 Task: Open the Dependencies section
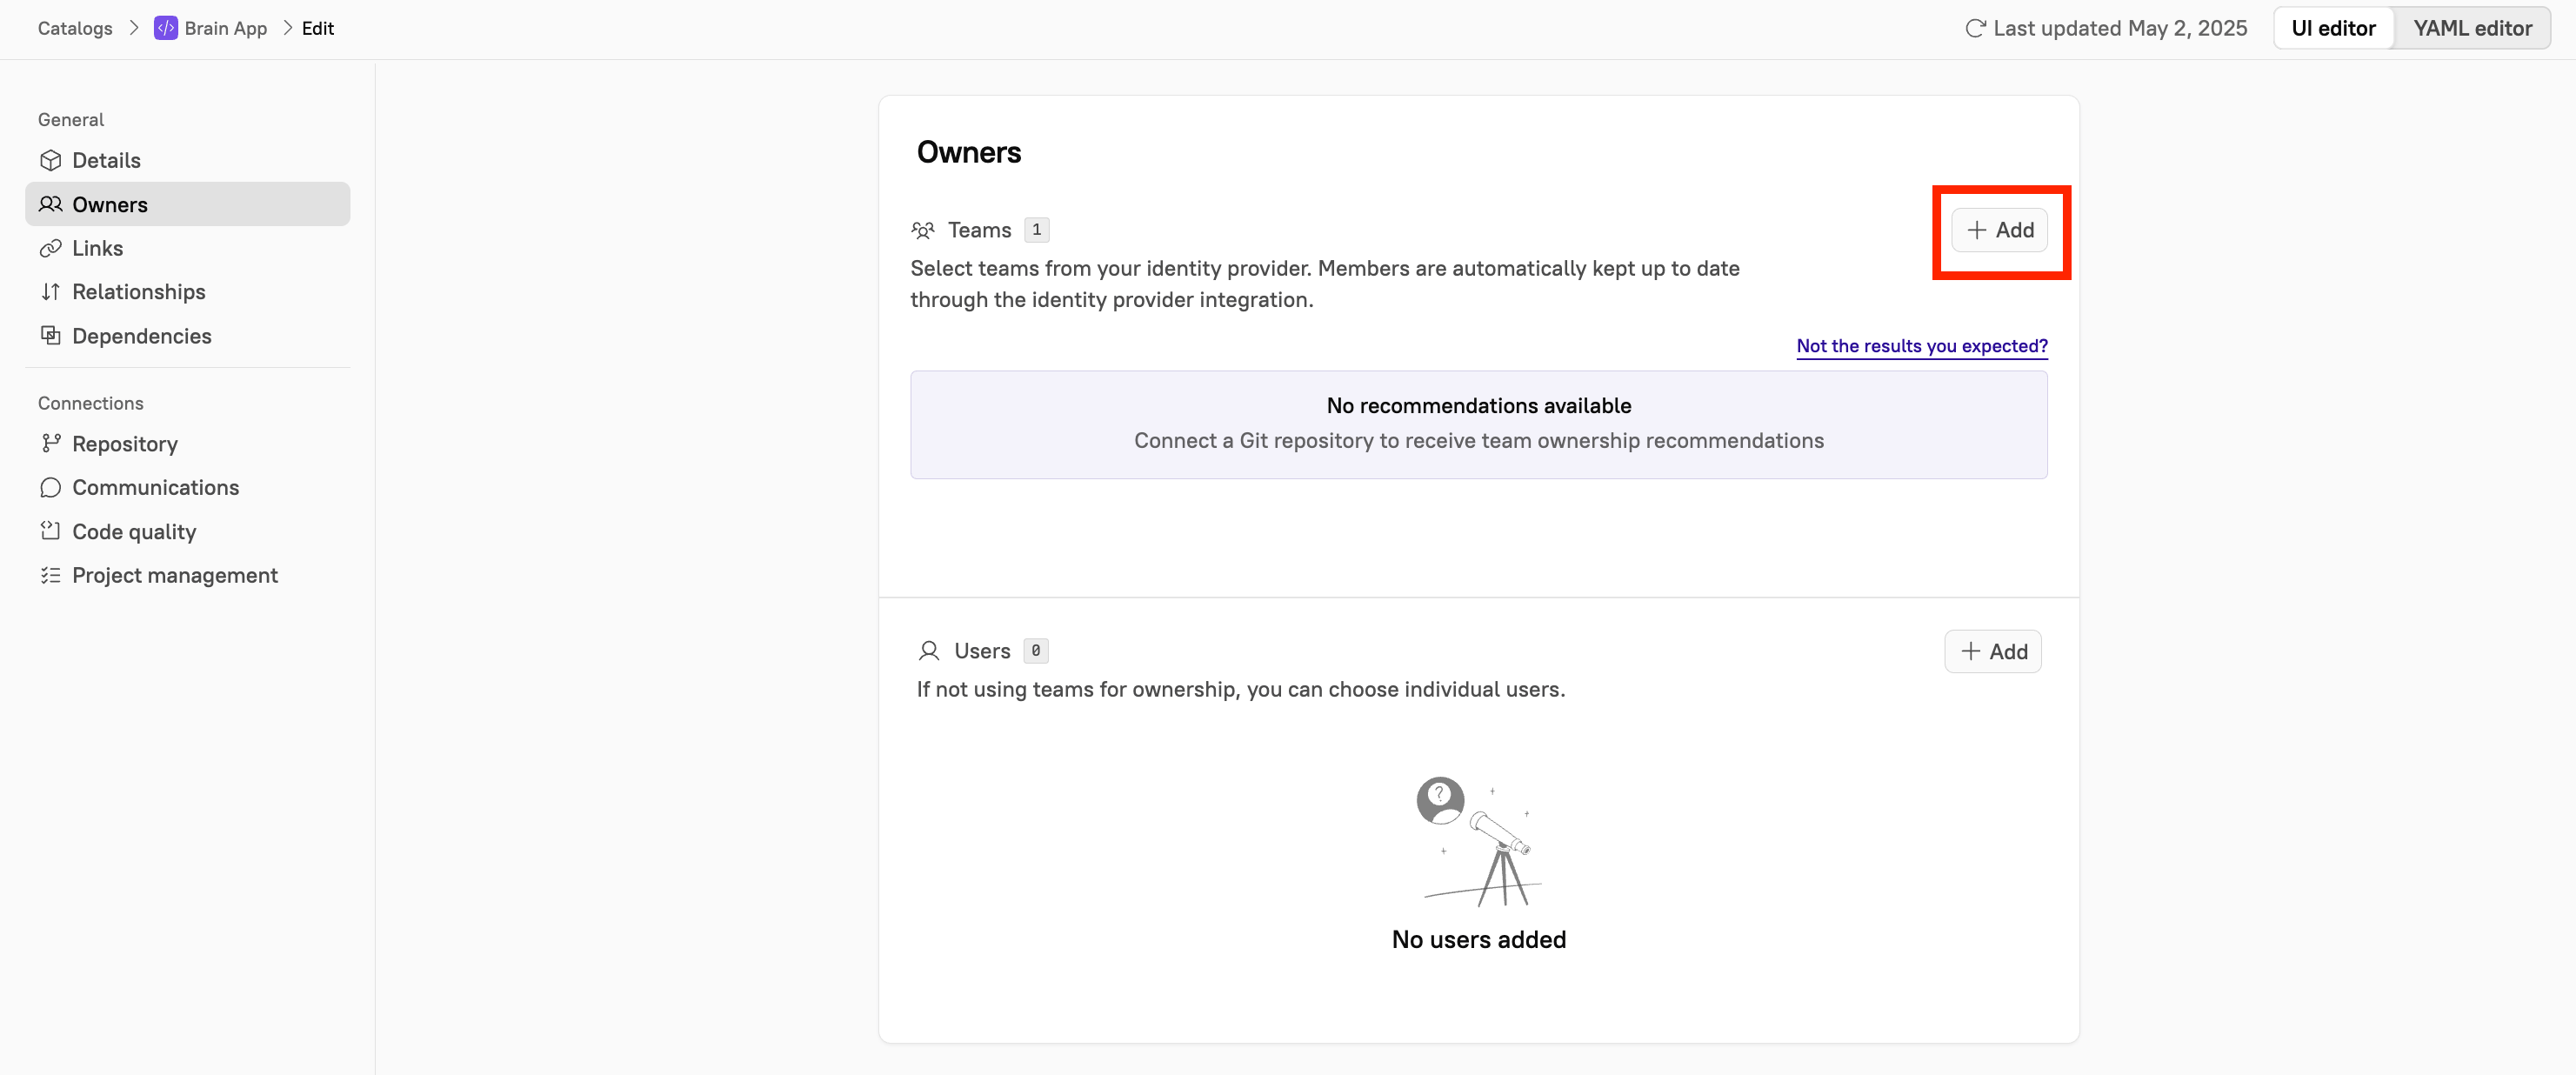(x=188, y=336)
